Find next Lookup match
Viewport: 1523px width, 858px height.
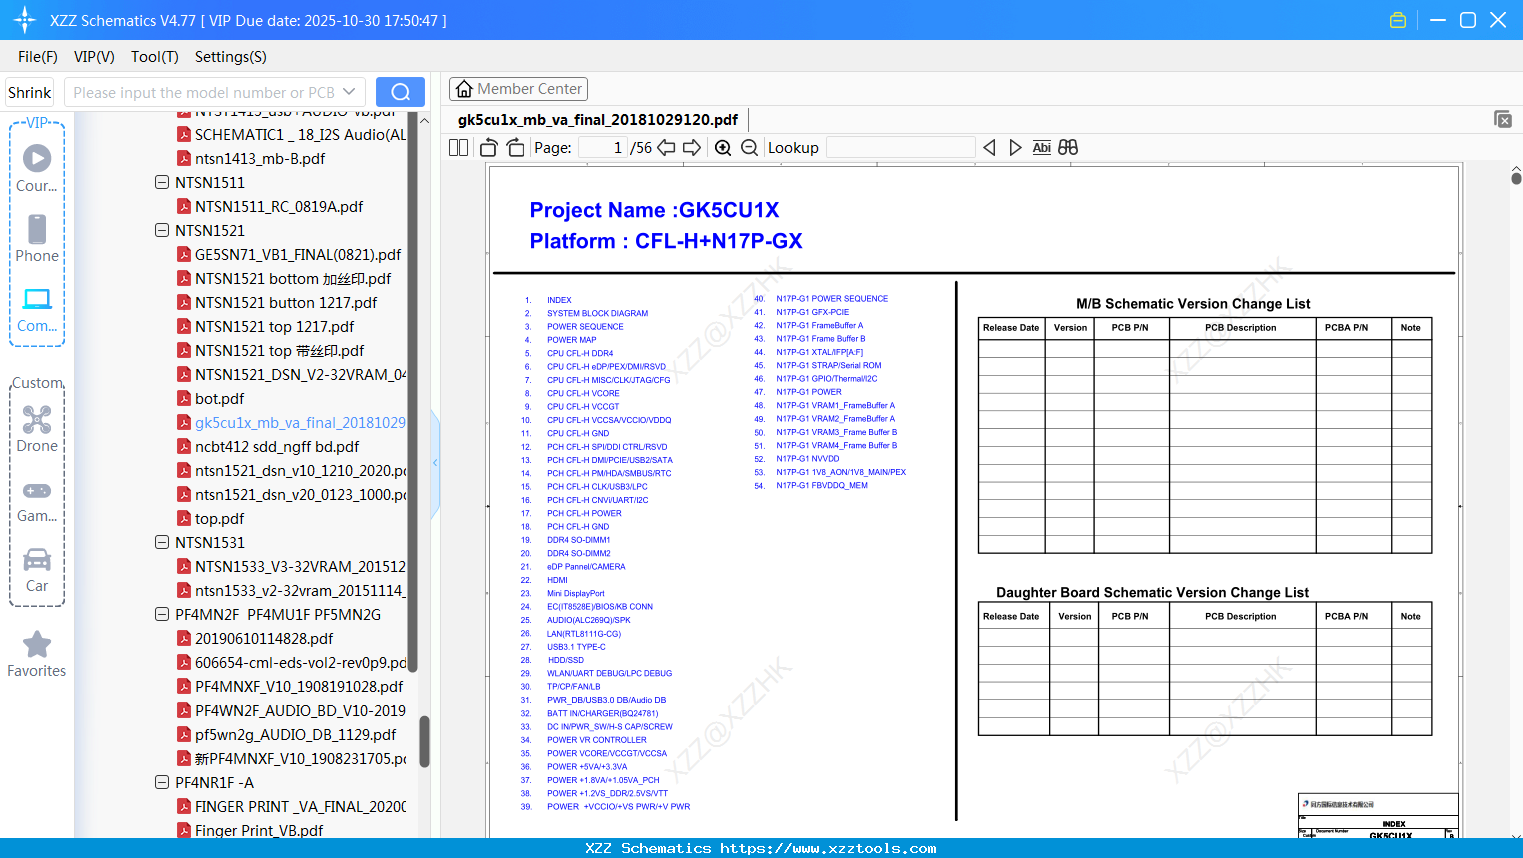(x=1015, y=148)
